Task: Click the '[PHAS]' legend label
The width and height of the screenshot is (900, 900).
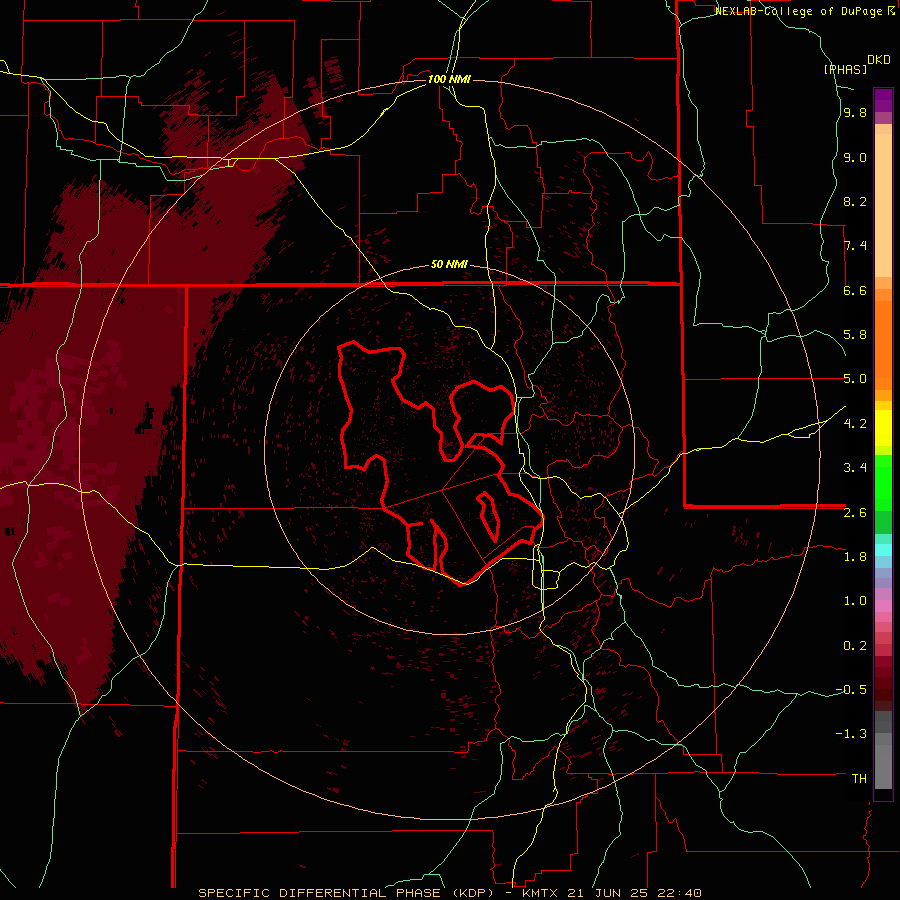Action: (x=845, y=70)
